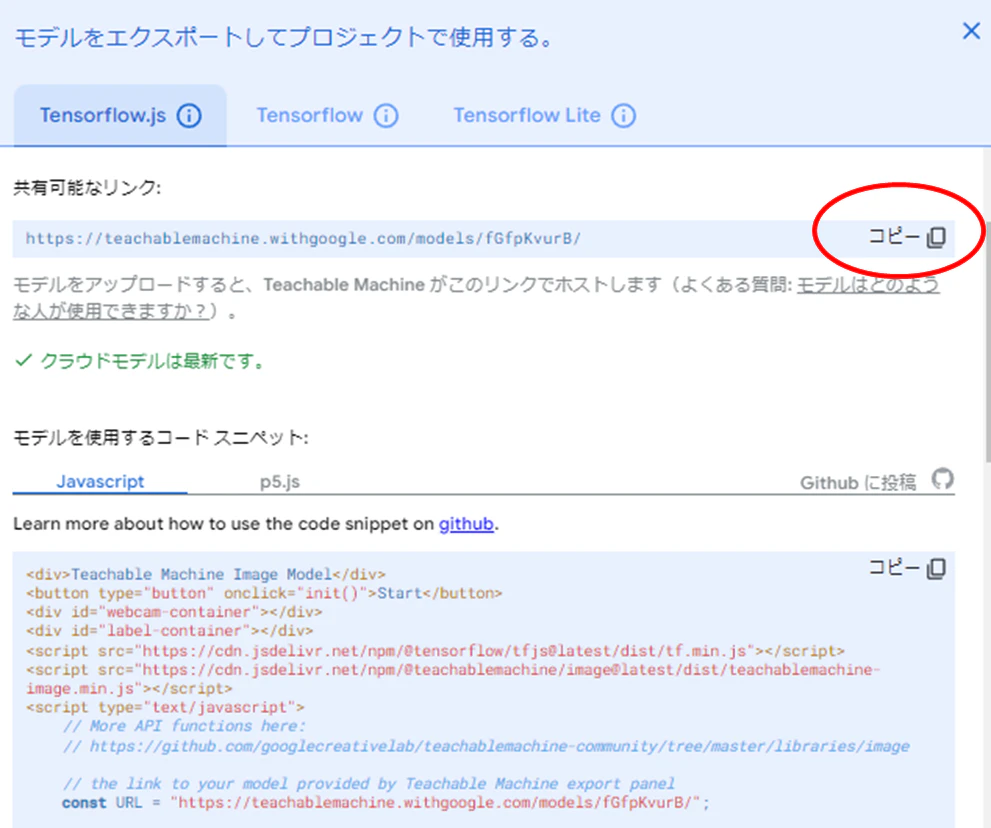991x828 pixels.
Task: Click the '// More API functions here:' comment
Action: pyautogui.click(x=184, y=726)
